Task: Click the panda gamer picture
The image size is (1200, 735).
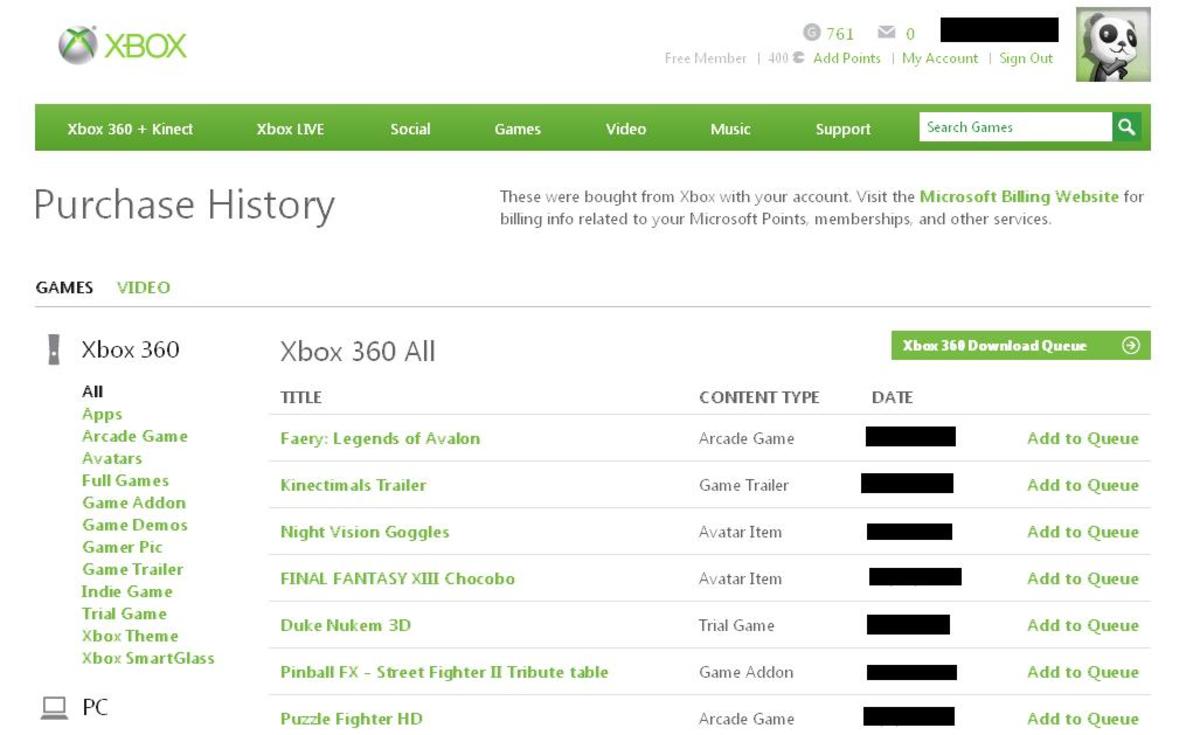Action: 1113,44
